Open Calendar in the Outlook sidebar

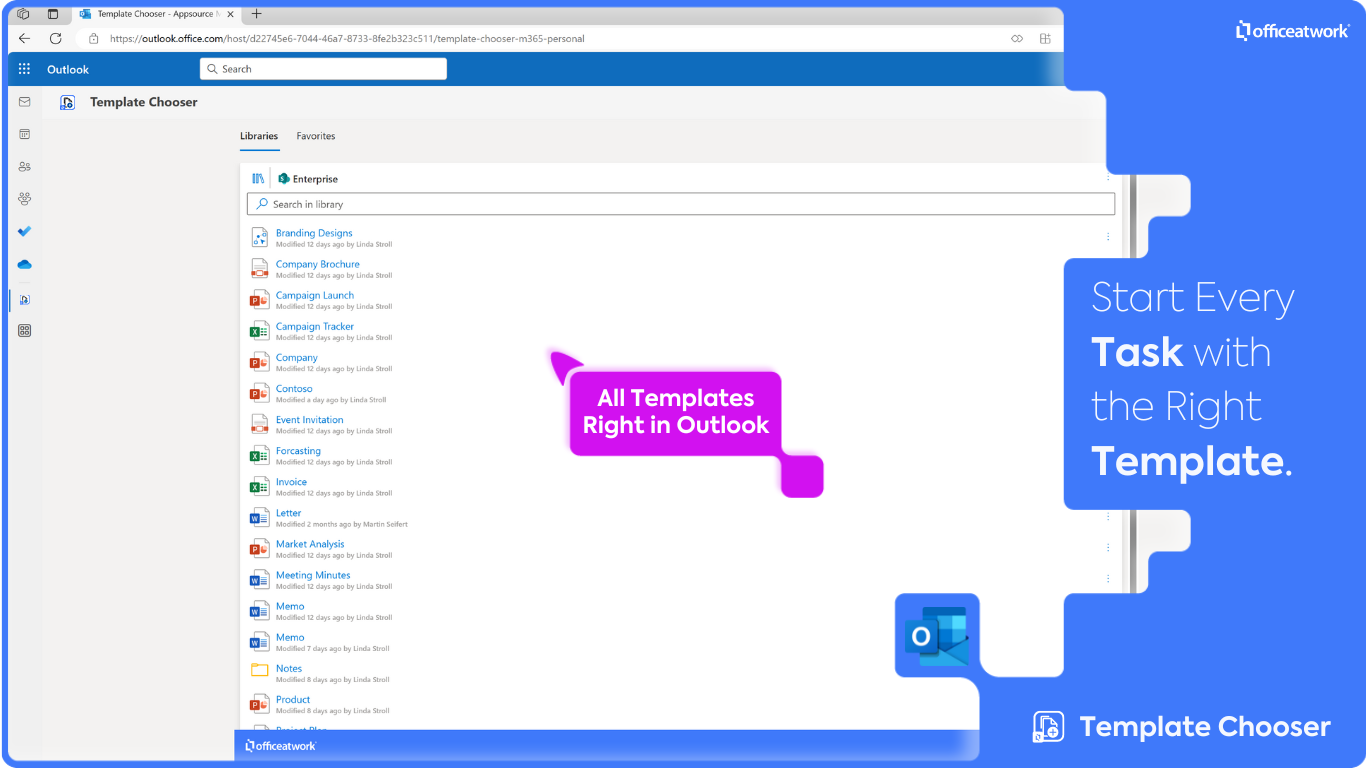point(24,134)
